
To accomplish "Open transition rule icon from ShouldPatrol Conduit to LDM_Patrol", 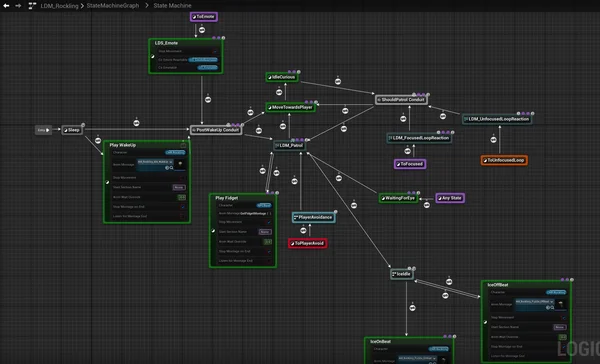I will click(x=344, y=129).
